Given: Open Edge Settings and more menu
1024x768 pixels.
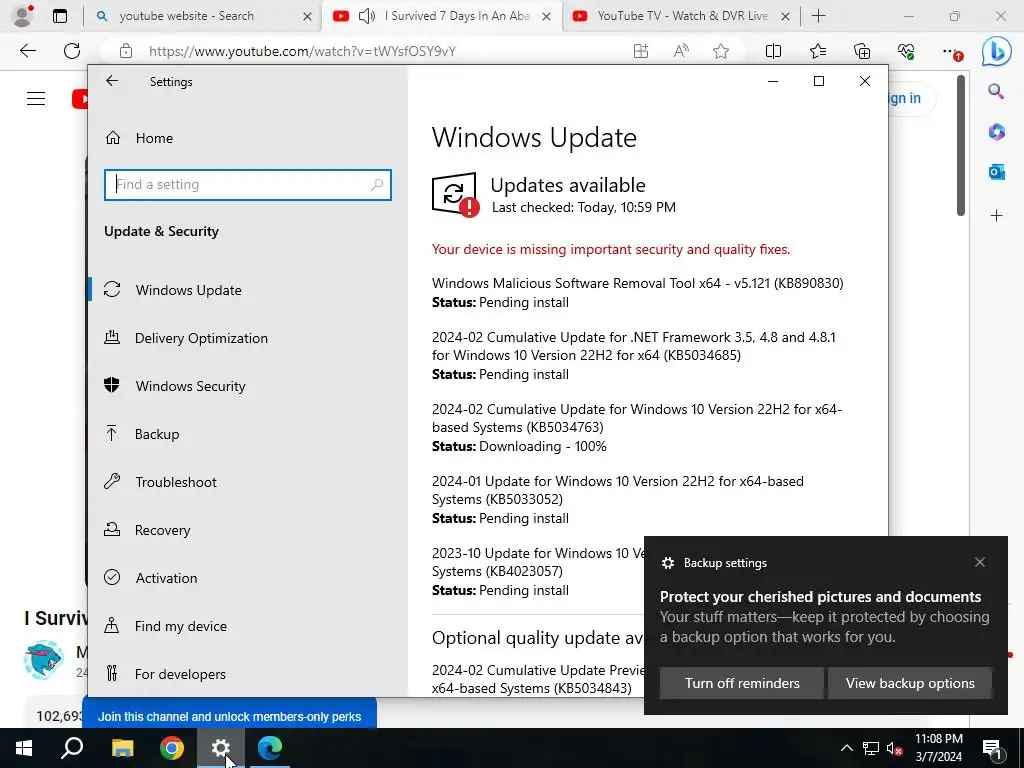Looking at the screenshot, I should pyautogui.click(x=951, y=52).
